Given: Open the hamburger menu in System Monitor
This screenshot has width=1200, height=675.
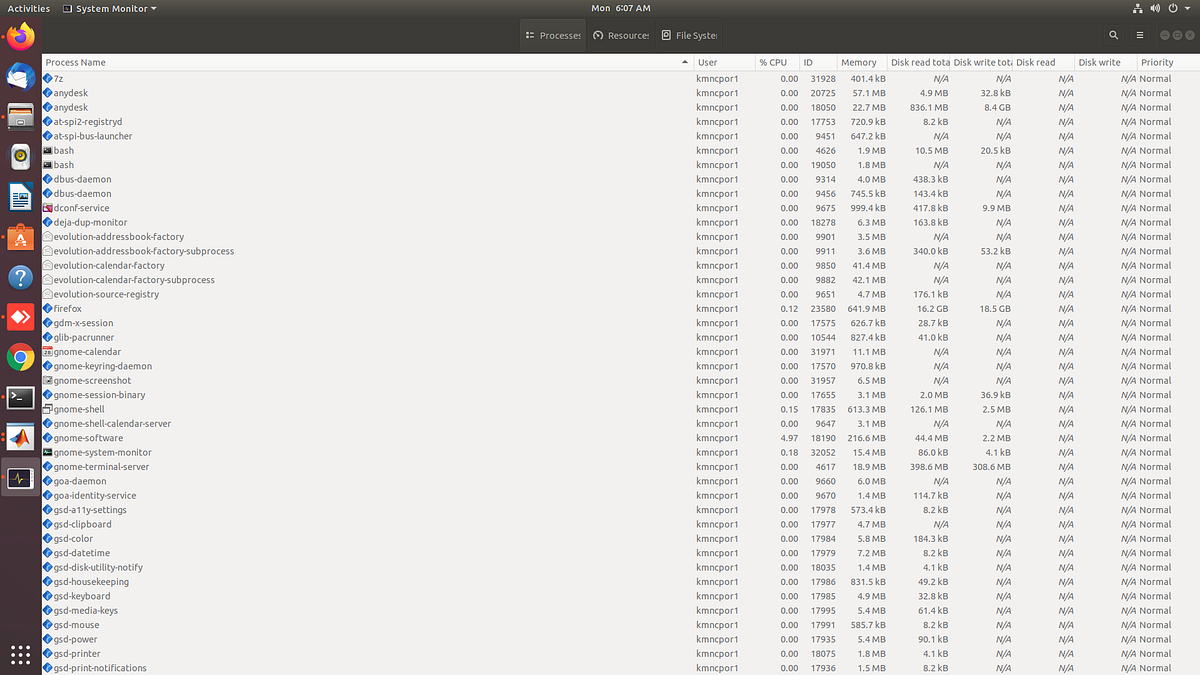Looking at the screenshot, I should (x=1140, y=33).
